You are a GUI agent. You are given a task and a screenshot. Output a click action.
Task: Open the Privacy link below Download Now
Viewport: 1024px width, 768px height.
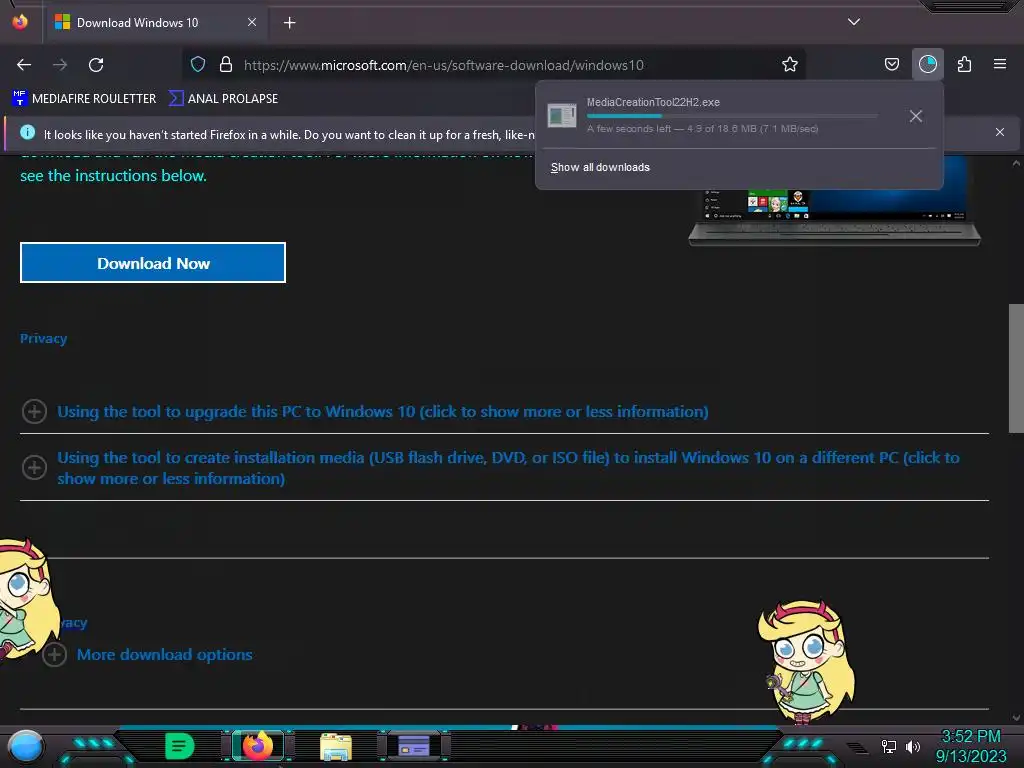pos(43,338)
